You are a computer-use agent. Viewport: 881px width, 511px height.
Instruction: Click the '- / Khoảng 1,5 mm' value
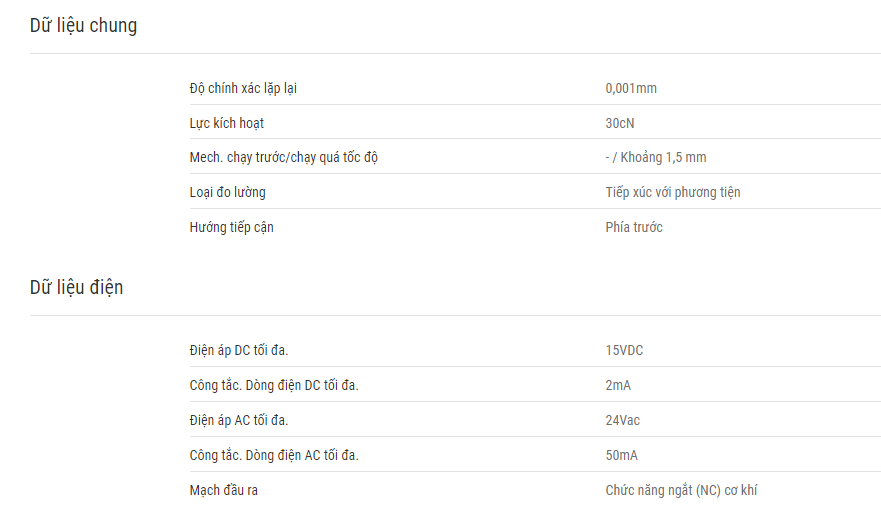pos(656,157)
